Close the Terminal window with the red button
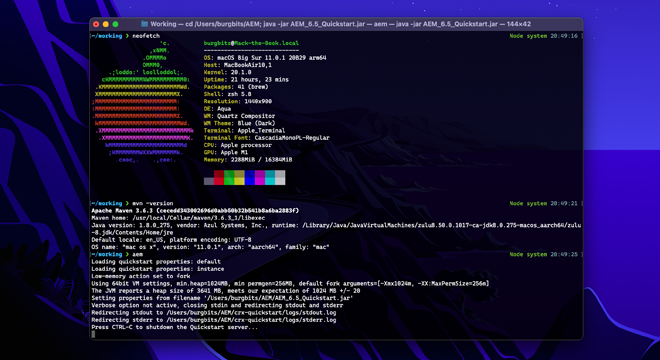Screen dimensions: 660x360 click(96, 24)
